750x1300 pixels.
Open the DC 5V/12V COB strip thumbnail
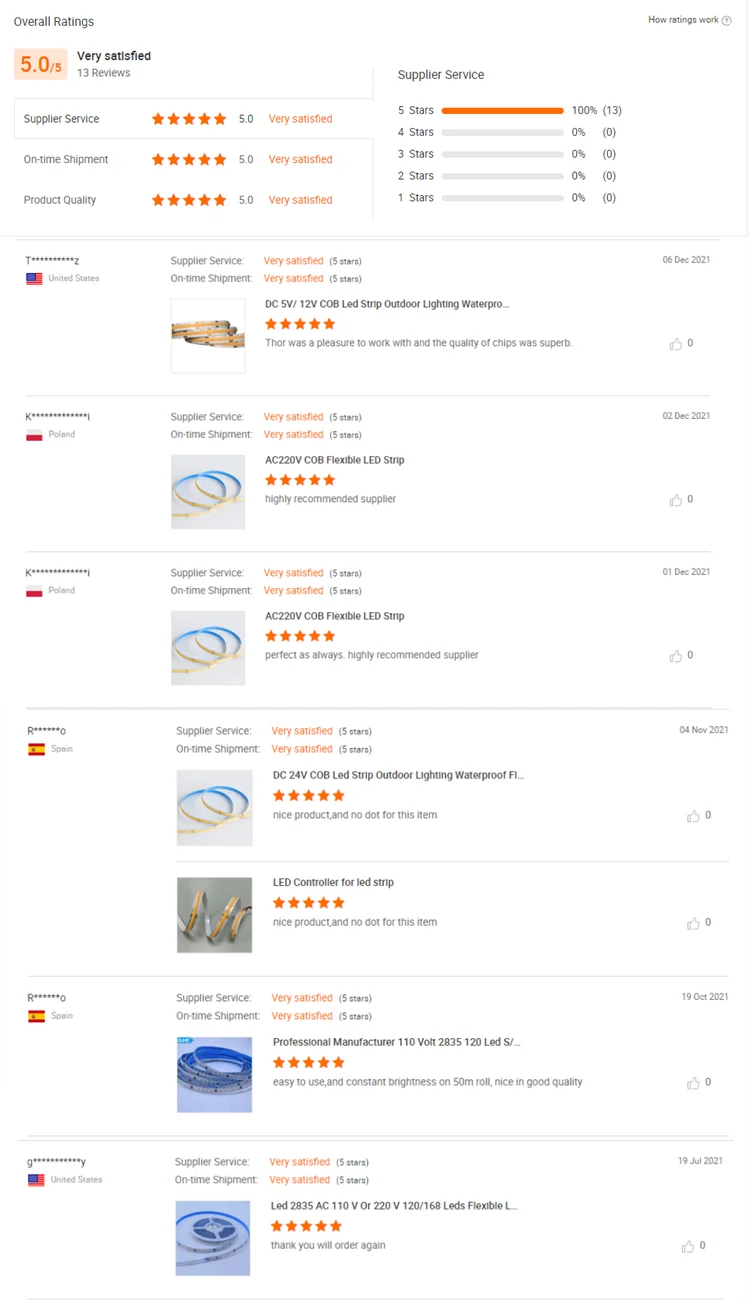click(208, 336)
